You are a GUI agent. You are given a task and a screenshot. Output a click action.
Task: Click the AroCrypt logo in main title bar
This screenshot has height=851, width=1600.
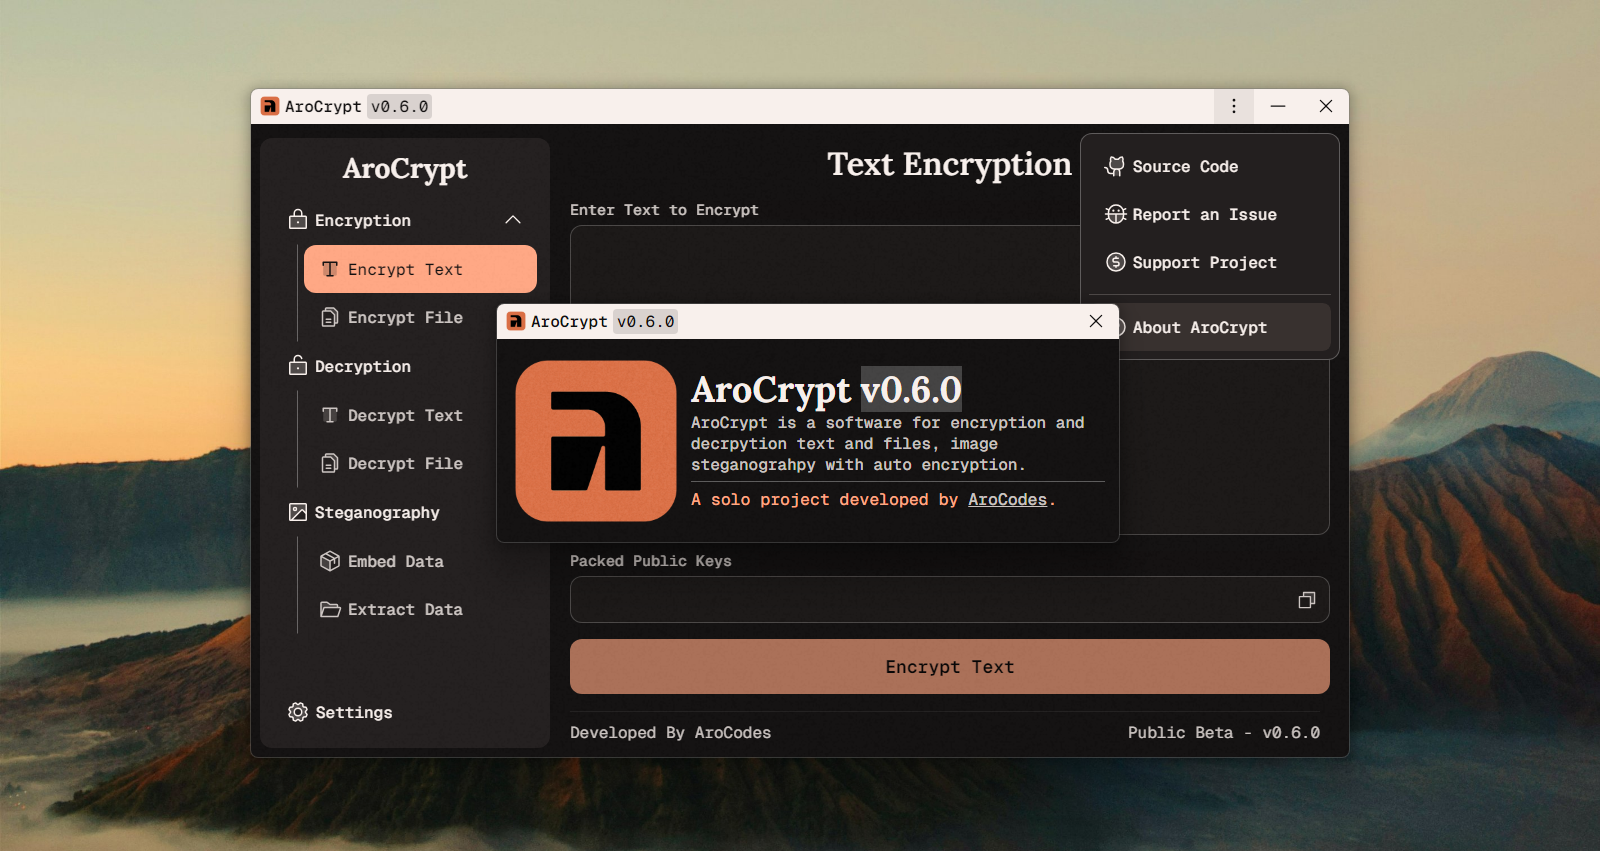pyautogui.click(x=270, y=106)
